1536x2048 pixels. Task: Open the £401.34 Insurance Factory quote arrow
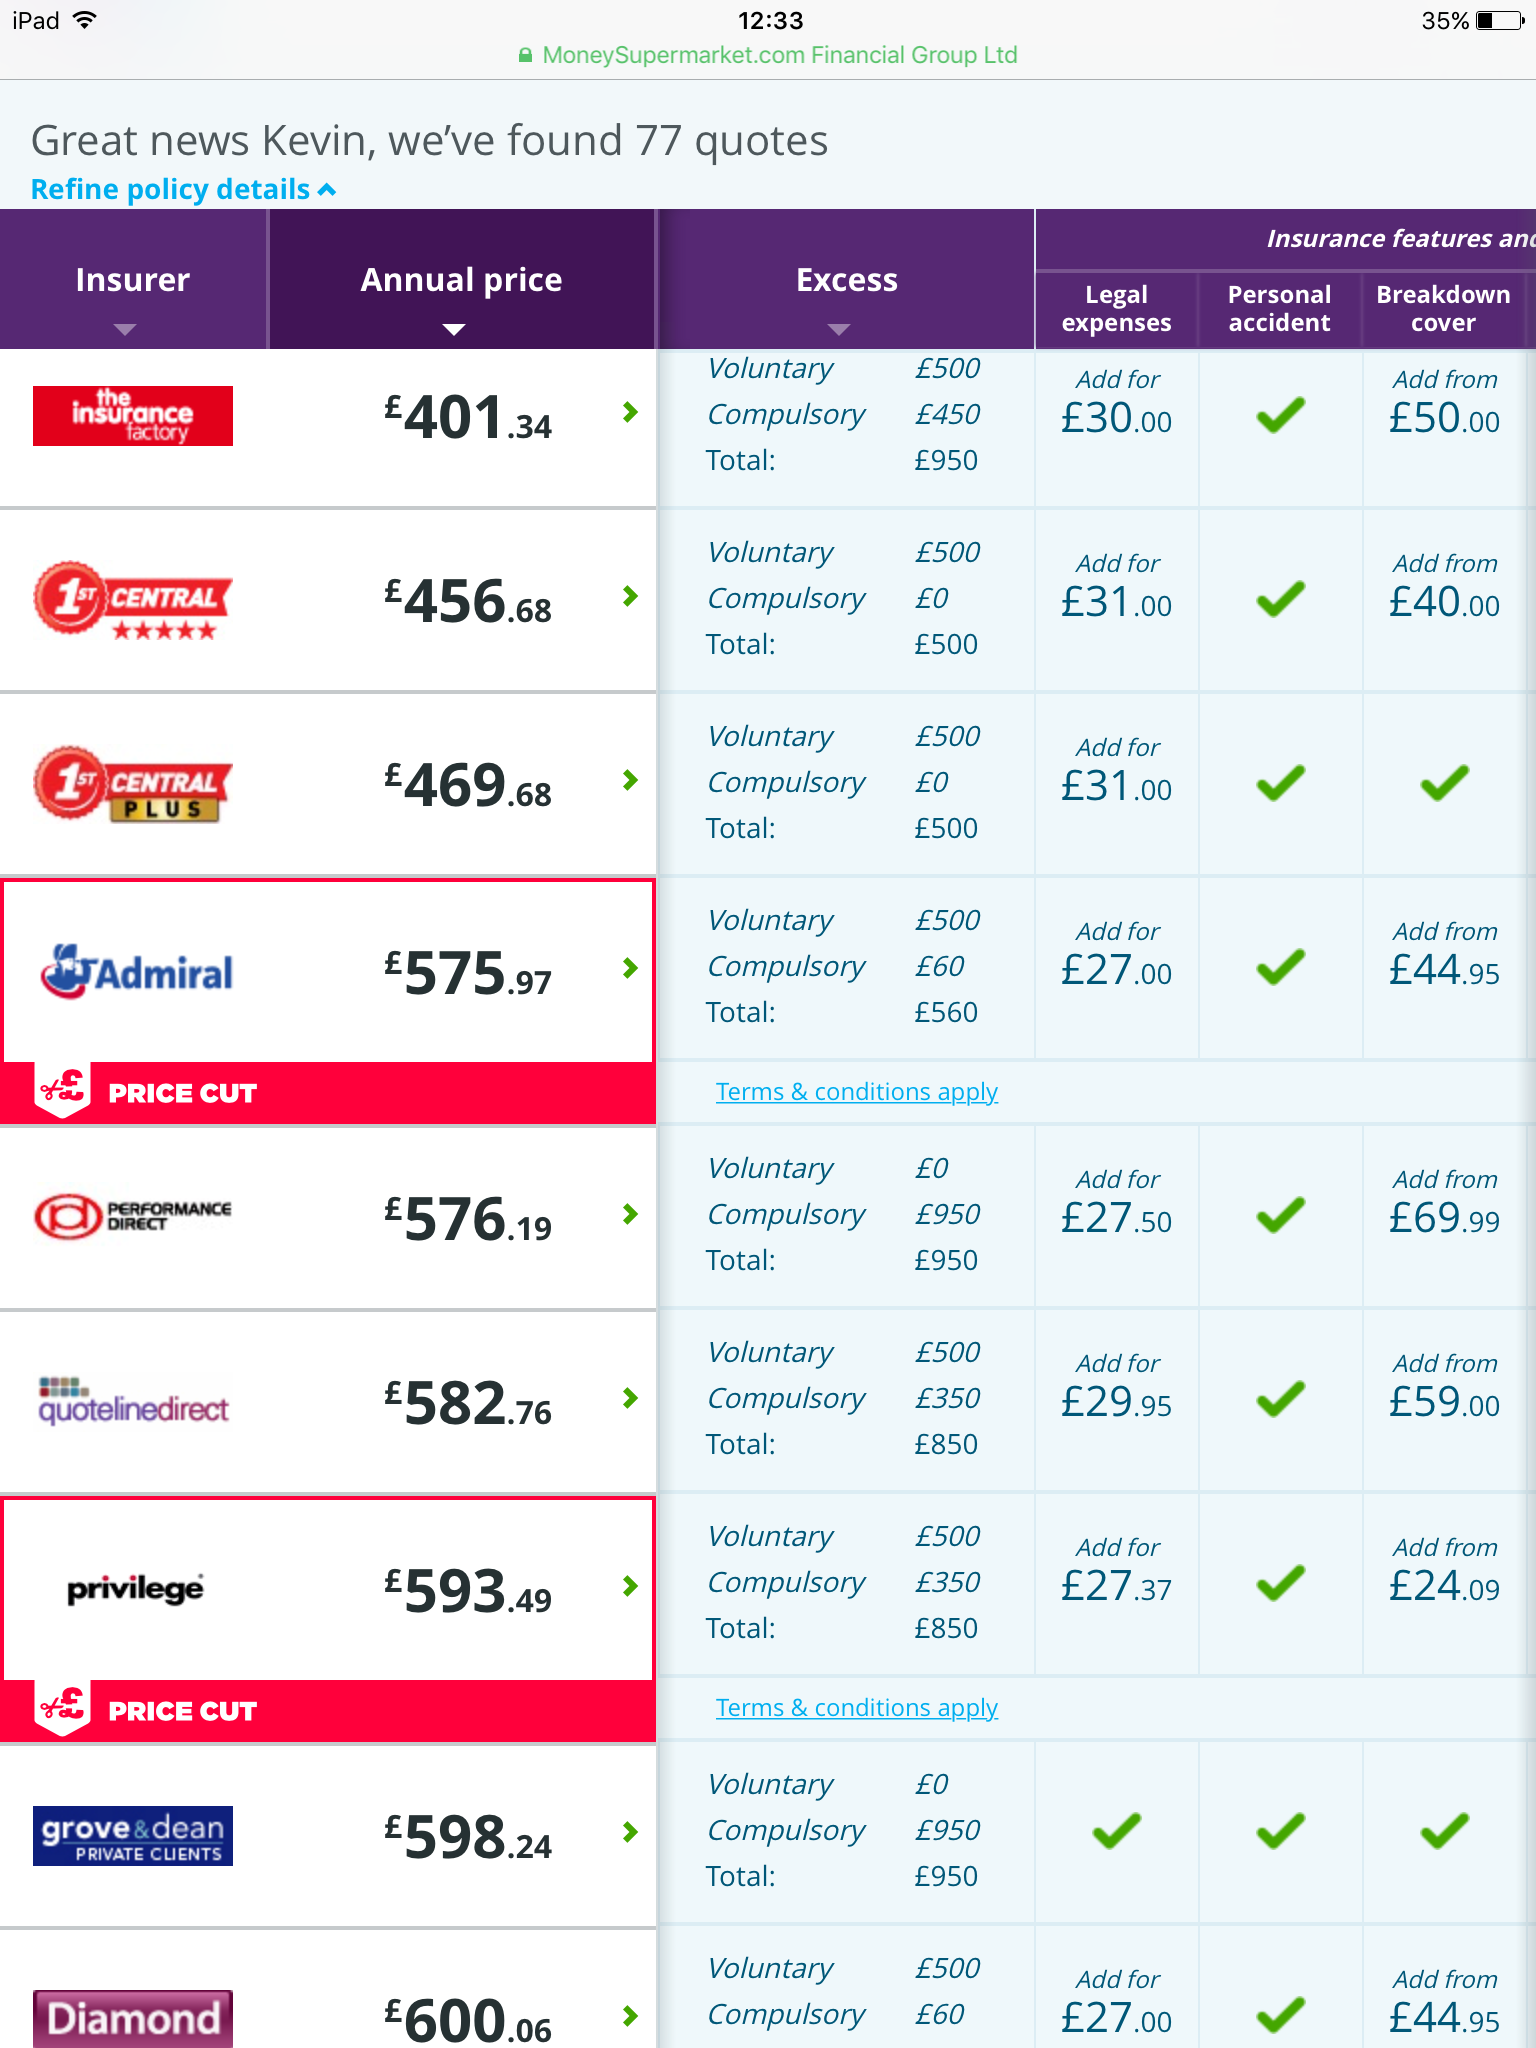(x=630, y=412)
